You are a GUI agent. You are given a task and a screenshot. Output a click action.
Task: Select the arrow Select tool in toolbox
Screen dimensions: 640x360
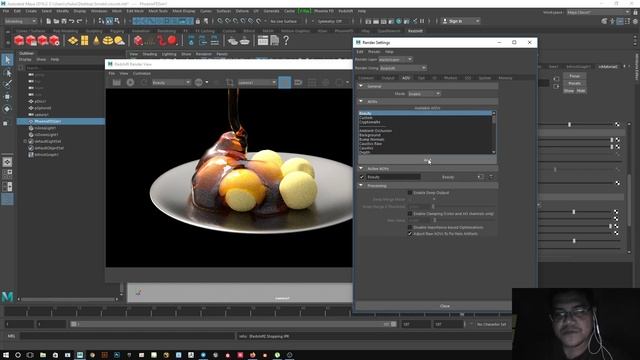point(7,60)
